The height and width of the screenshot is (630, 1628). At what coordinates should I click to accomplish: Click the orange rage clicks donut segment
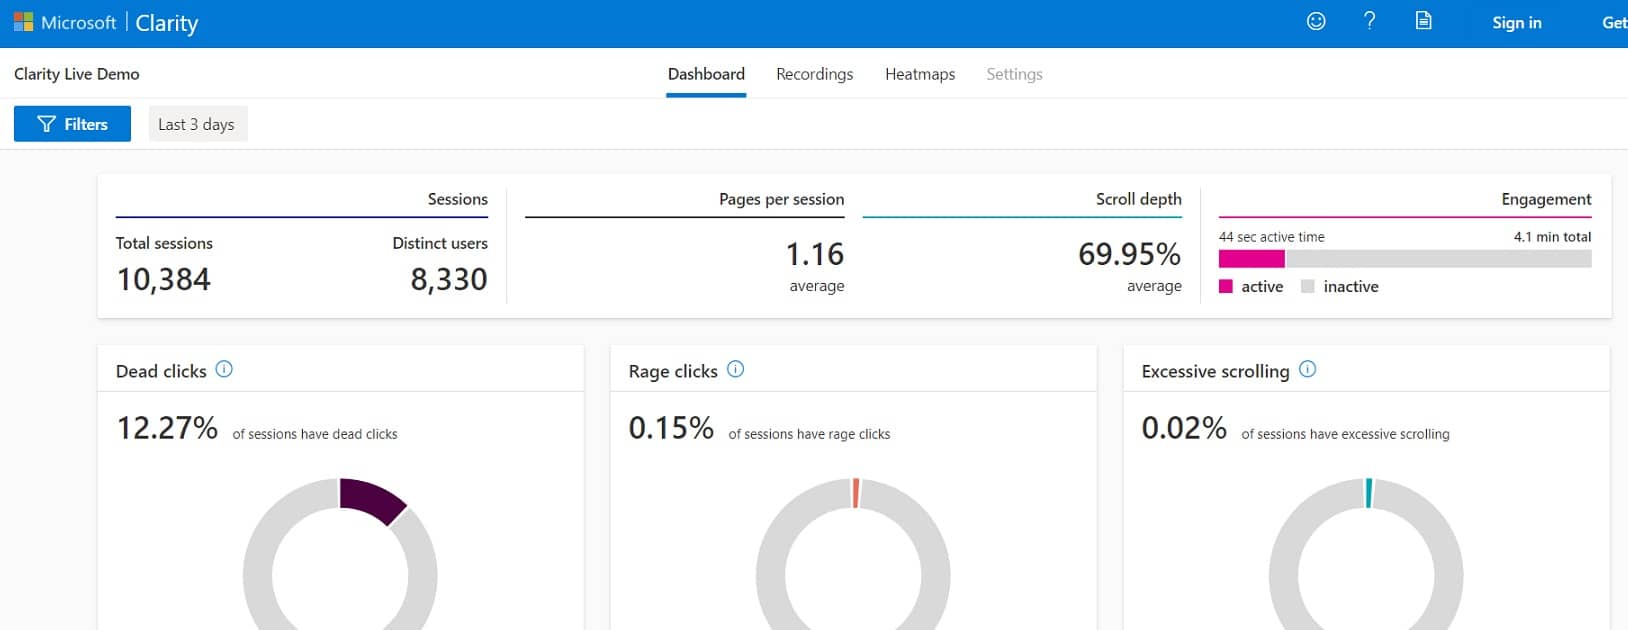[x=856, y=493]
